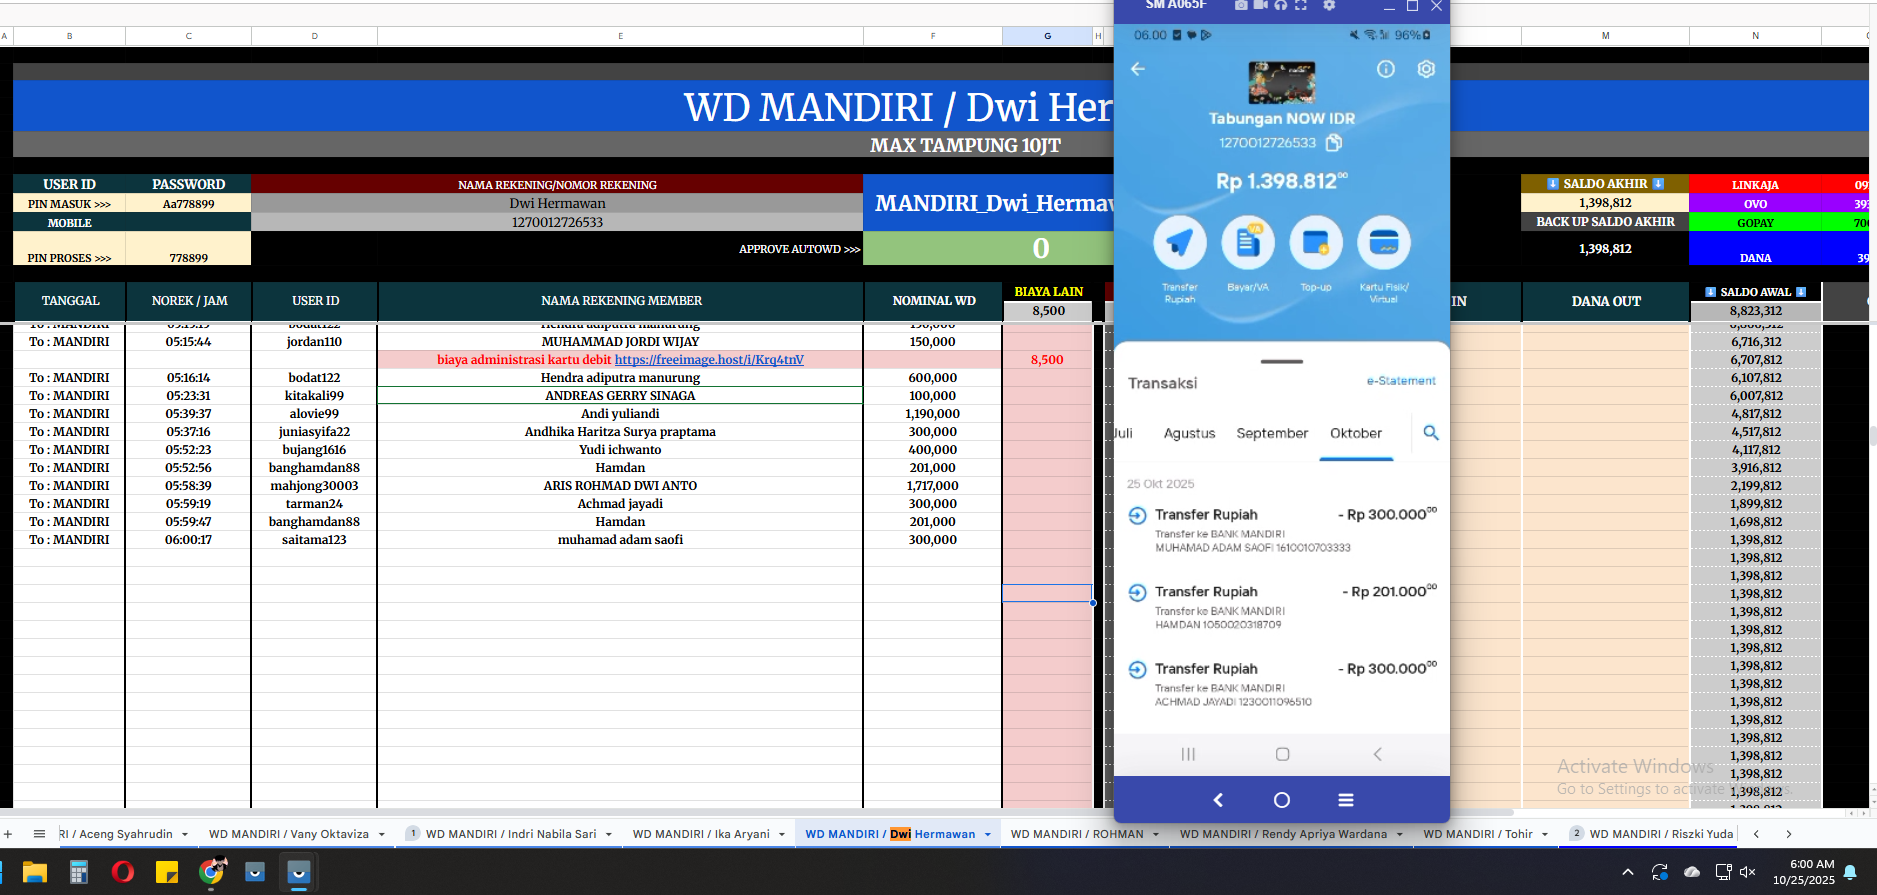Open Rp 300.000 transfer to ACHMAD JAYADI

coord(1282,684)
